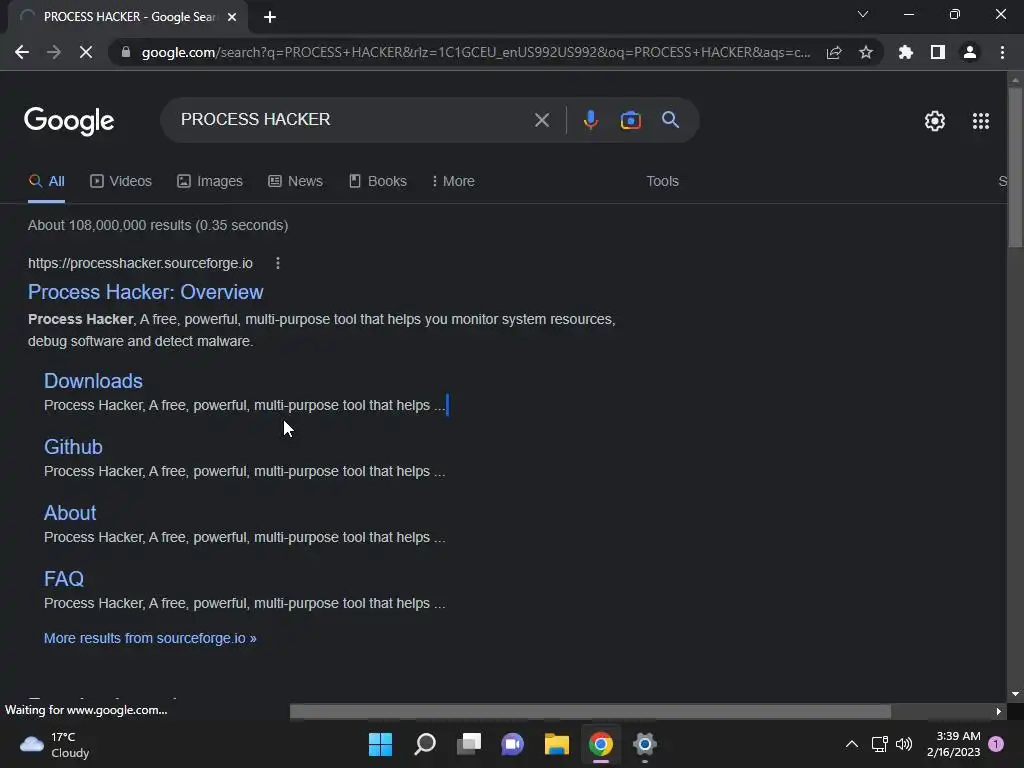Click the About 108,000,000 results text

click(158, 225)
